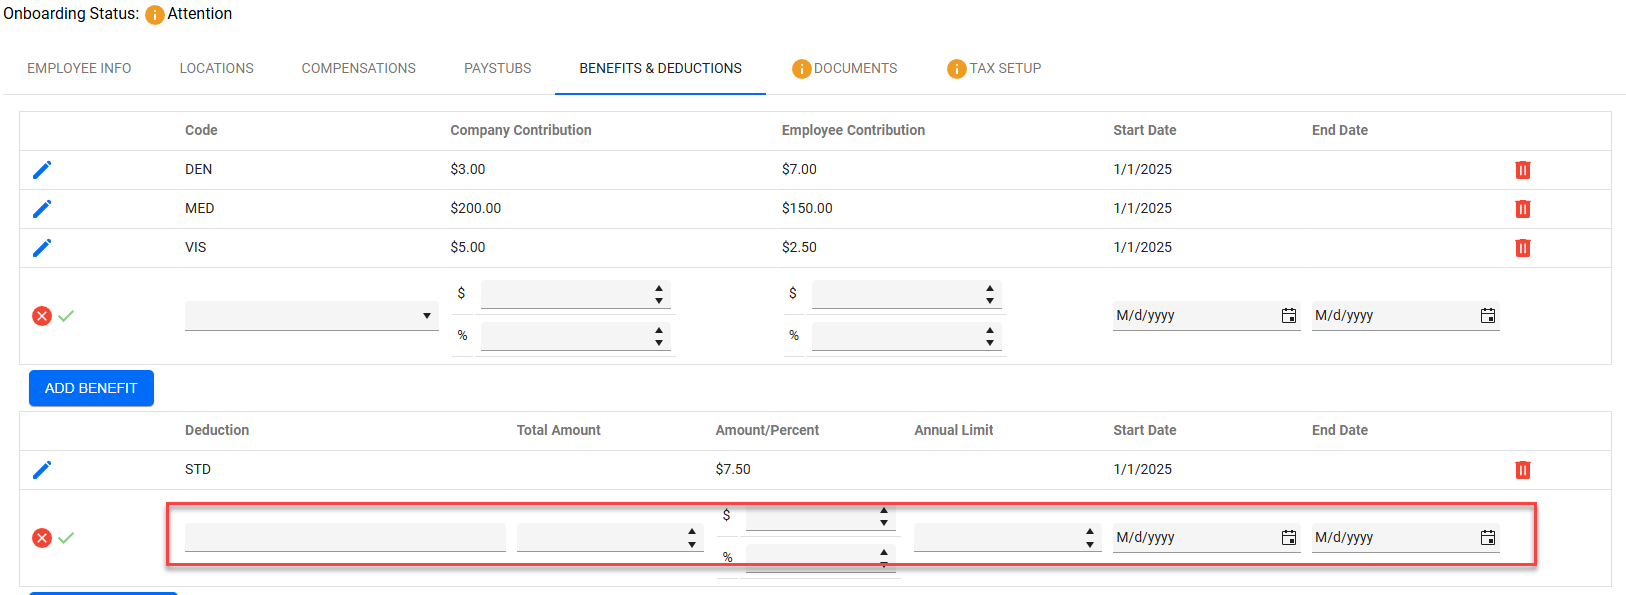Open the Documents tab
The width and height of the screenshot is (1626, 595).
(845, 69)
